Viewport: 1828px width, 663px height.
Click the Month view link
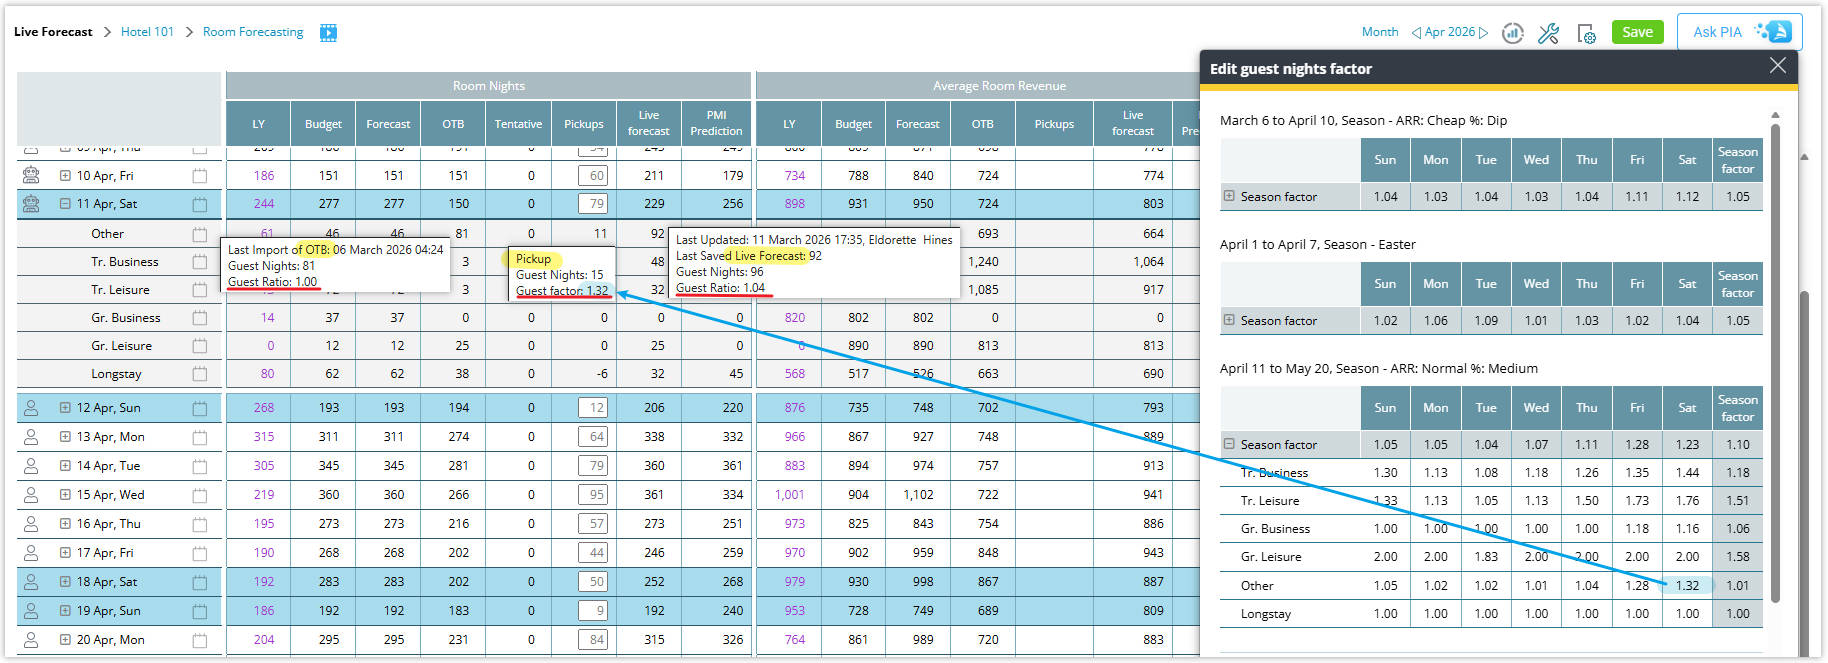(1380, 32)
